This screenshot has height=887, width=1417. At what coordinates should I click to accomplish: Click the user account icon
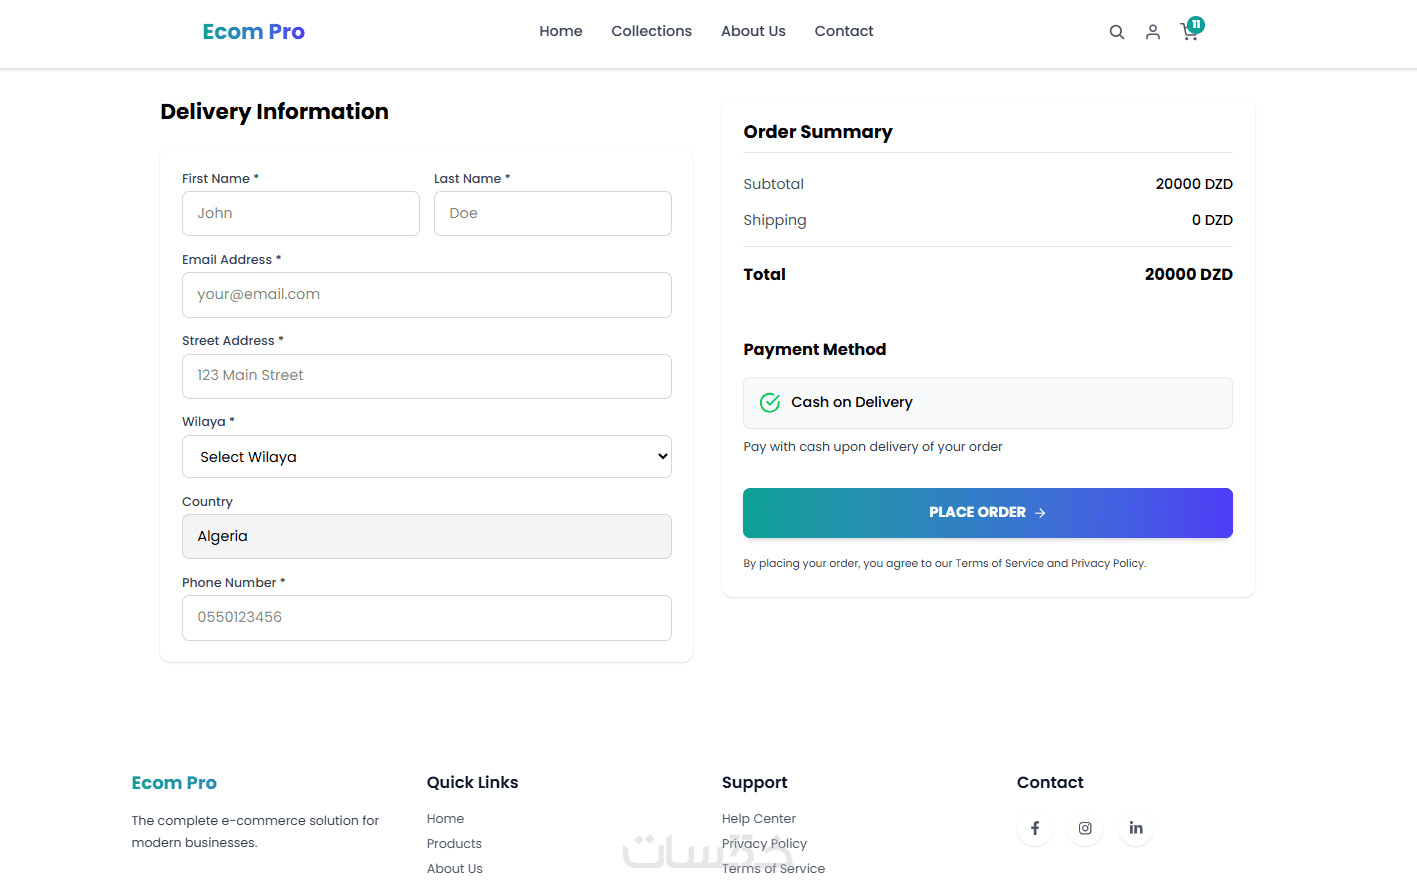[x=1152, y=32]
